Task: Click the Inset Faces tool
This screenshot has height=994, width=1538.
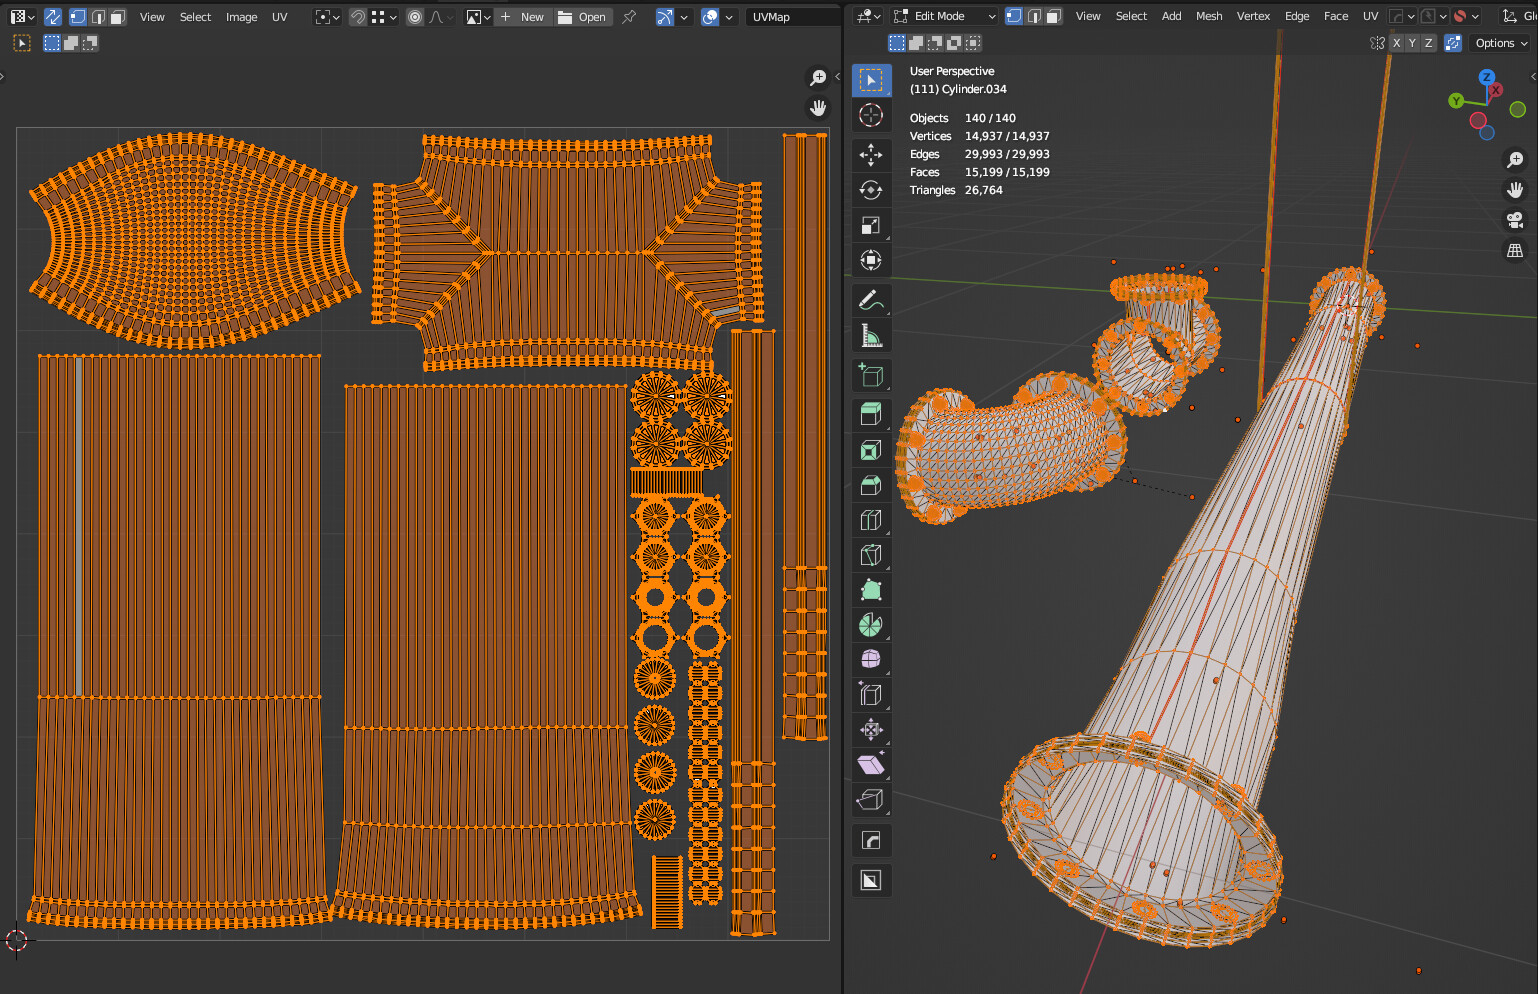Action: [x=871, y=450]
